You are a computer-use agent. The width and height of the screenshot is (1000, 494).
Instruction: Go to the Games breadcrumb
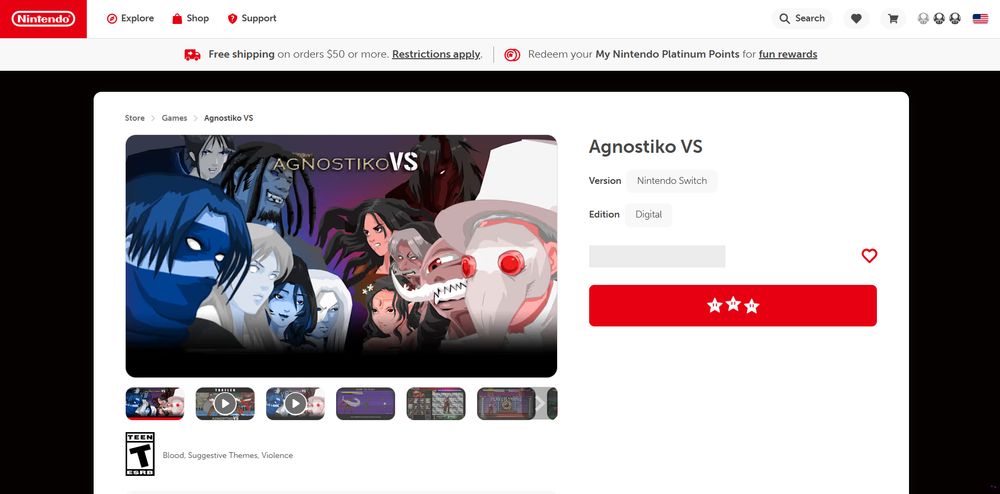tap(174, 118)
